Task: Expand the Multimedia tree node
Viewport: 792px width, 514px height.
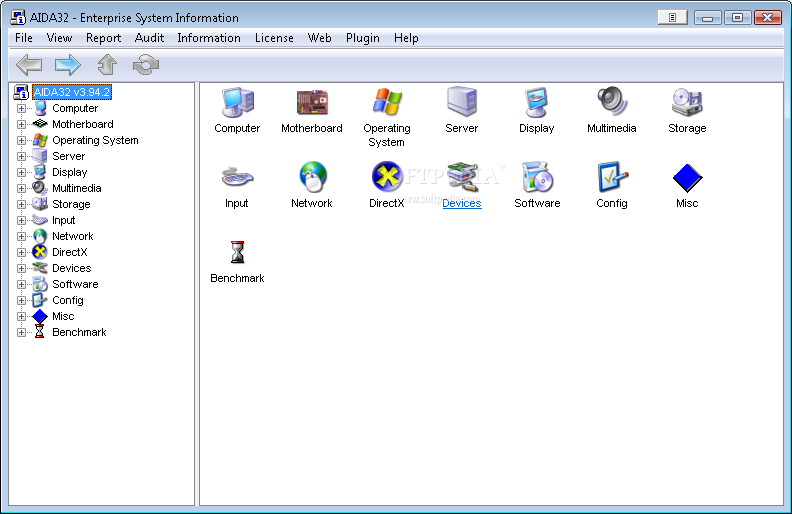Action: tap(21, 188)
